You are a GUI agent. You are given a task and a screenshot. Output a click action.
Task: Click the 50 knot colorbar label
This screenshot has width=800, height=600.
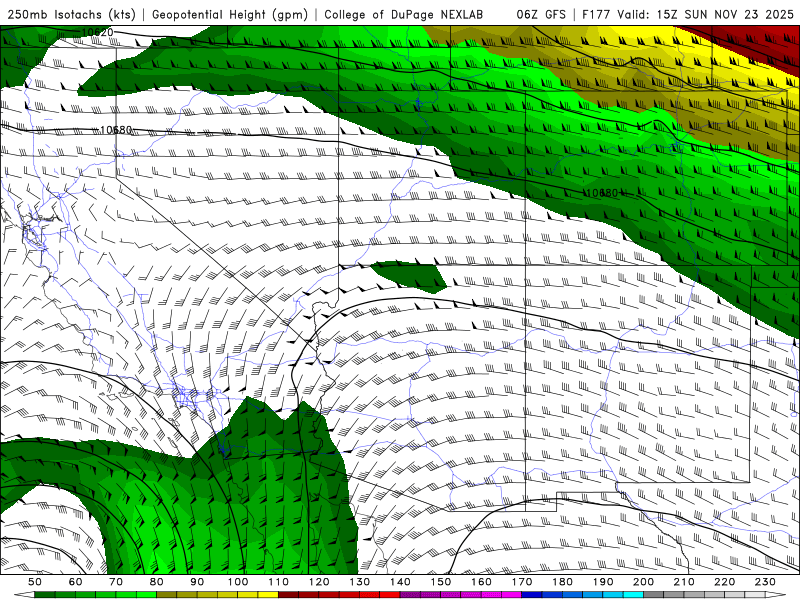click(x=35, y=582)
